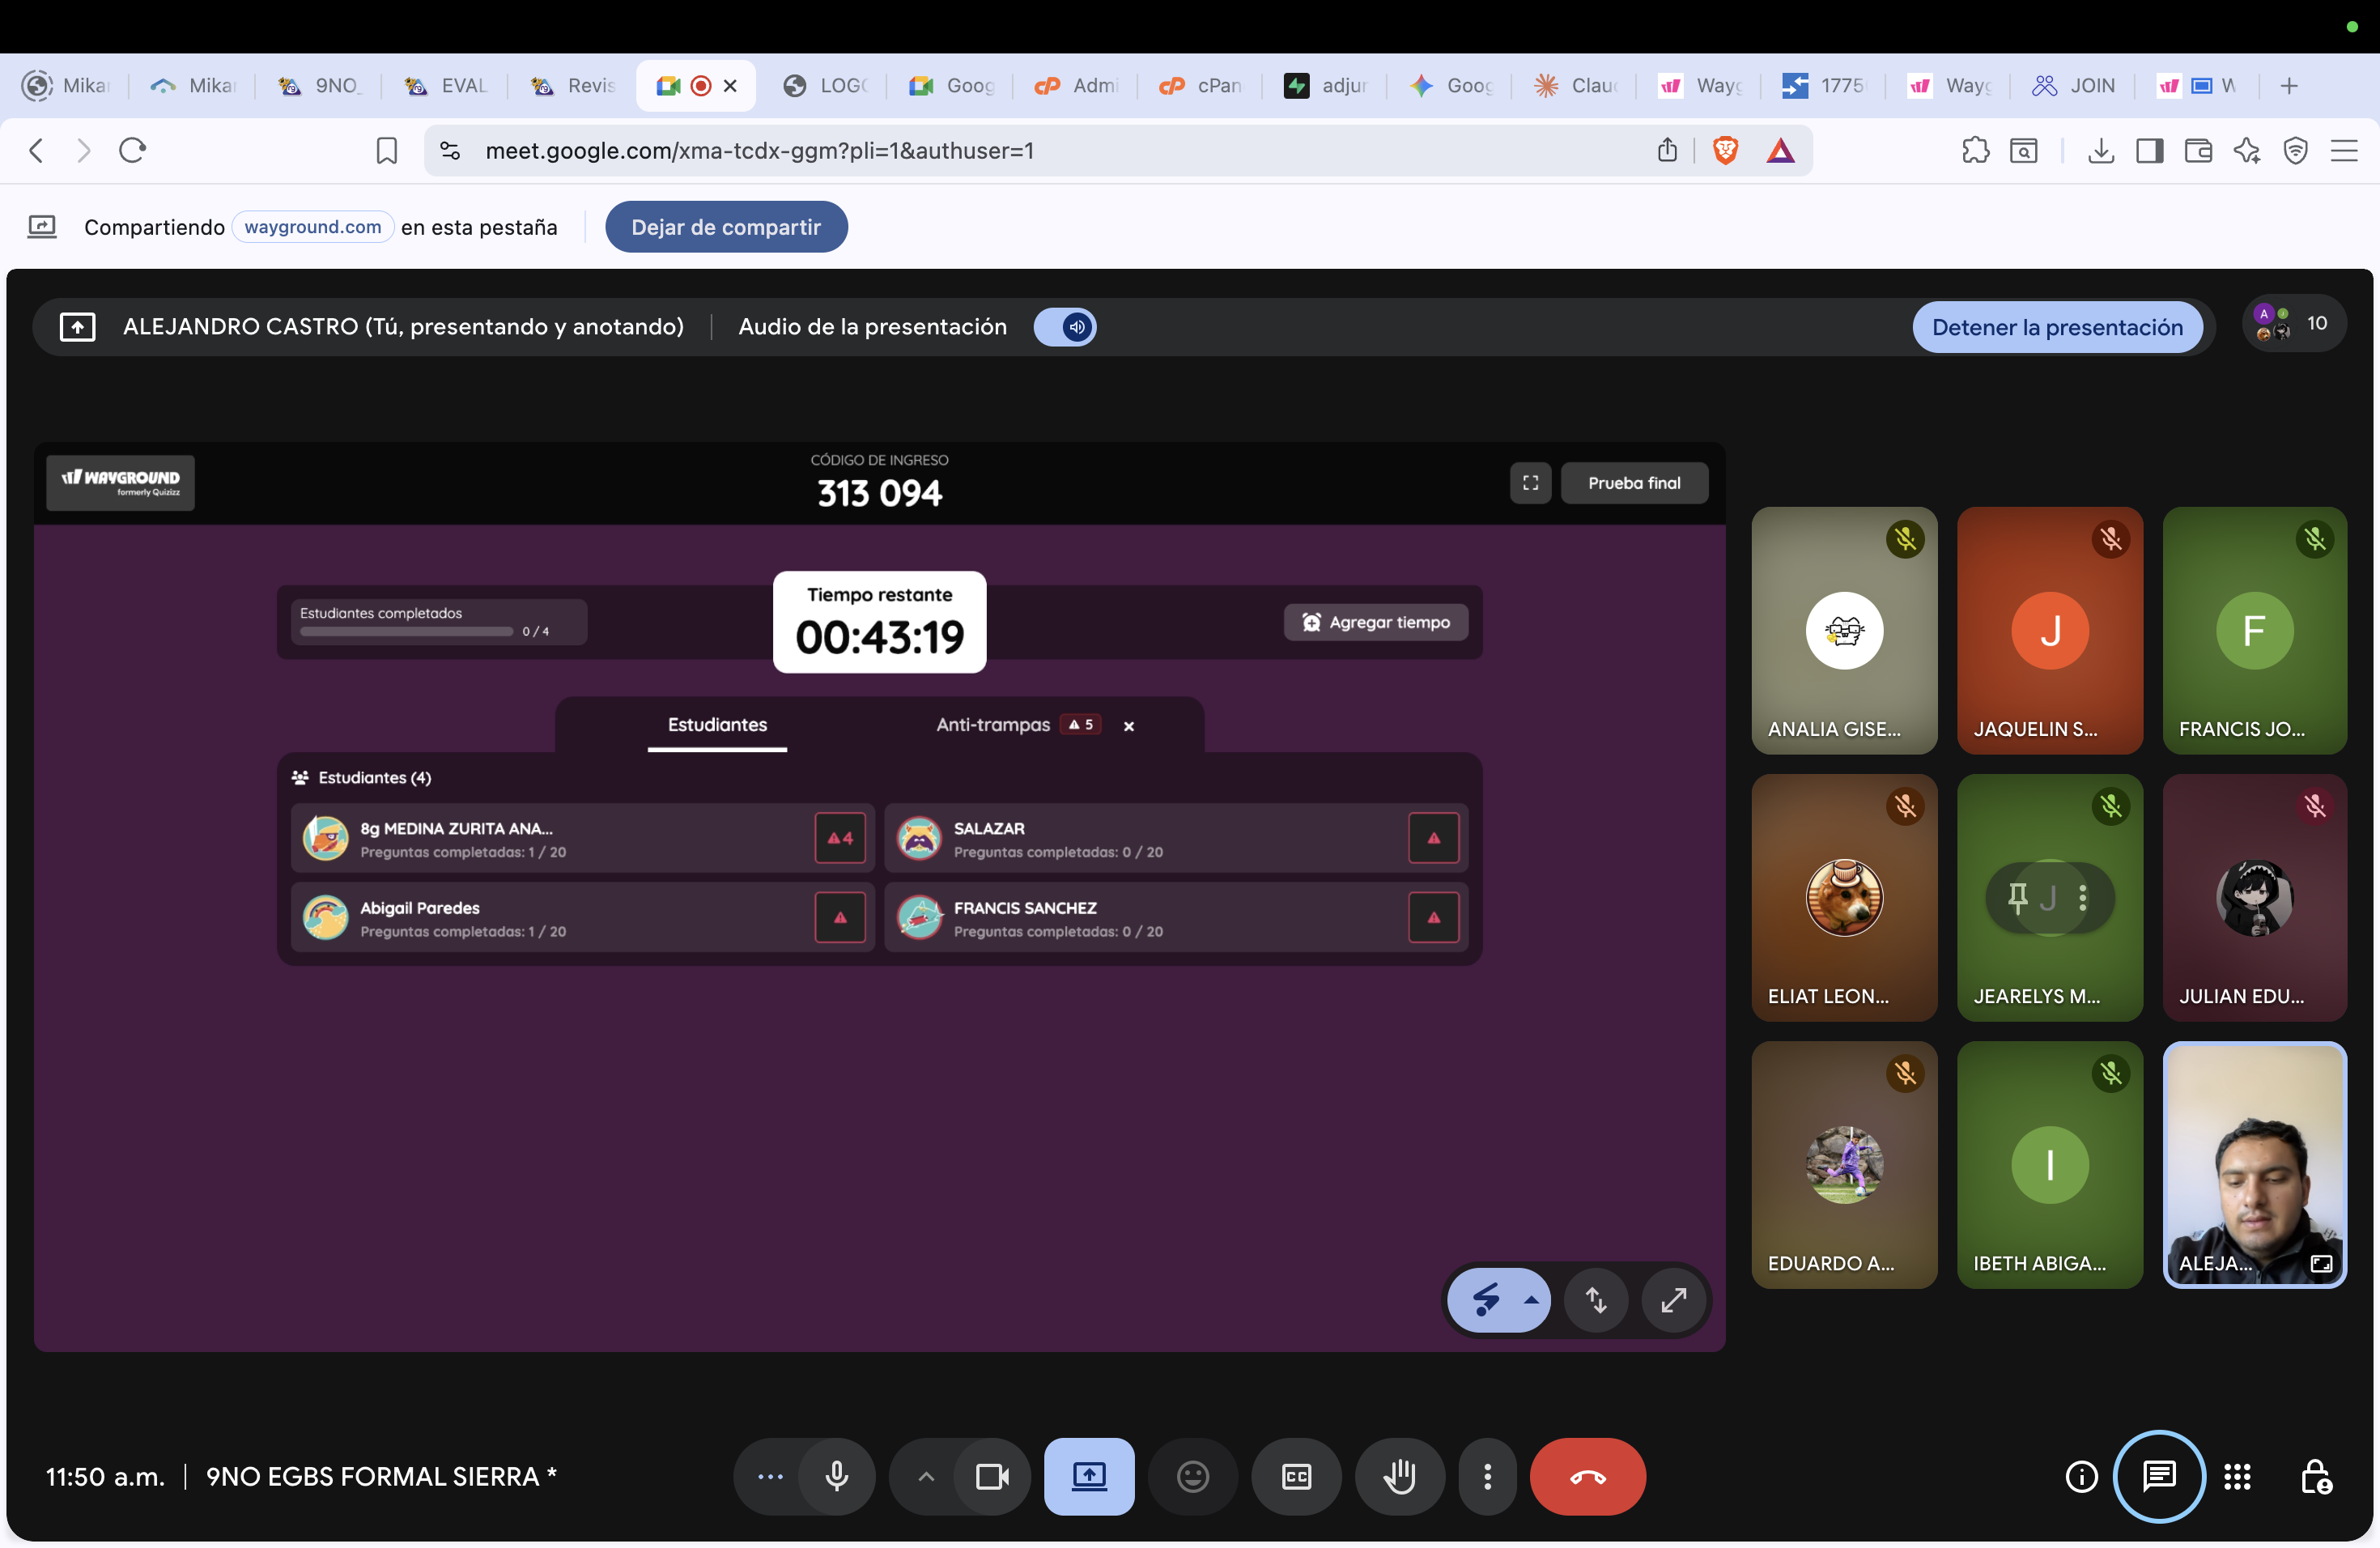Open host controls lock icon

[x=2316, y=1476]
